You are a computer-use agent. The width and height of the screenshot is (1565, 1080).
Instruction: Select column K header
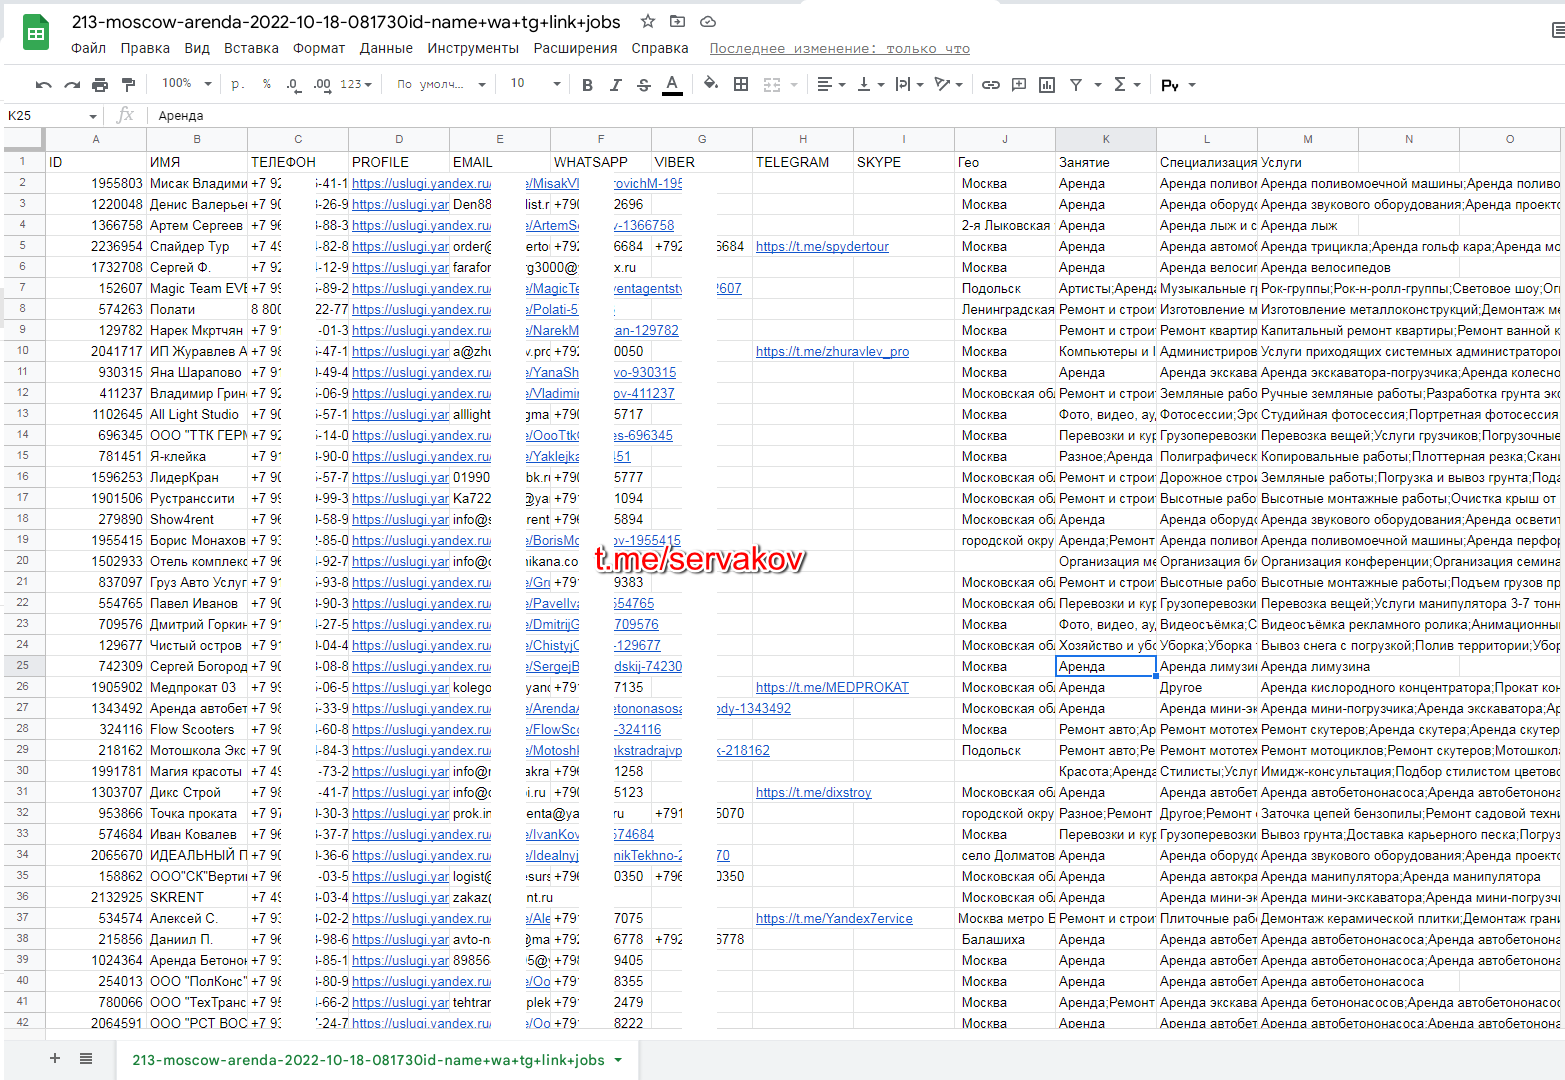(1106, 139)
